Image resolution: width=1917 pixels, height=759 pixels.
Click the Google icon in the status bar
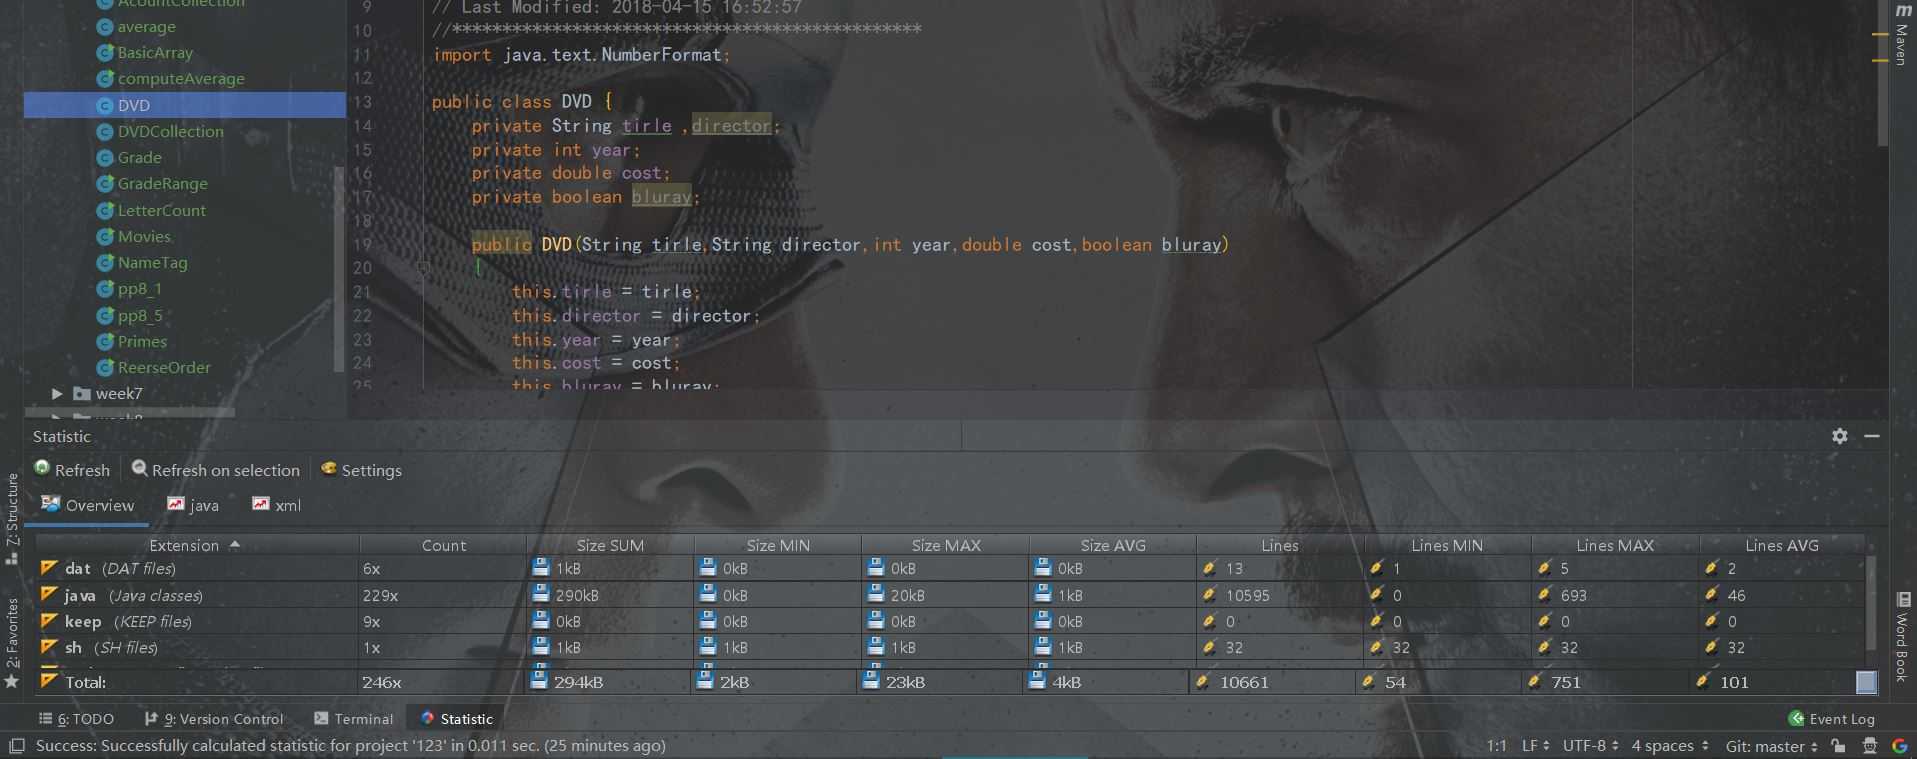pos(1899,746)
